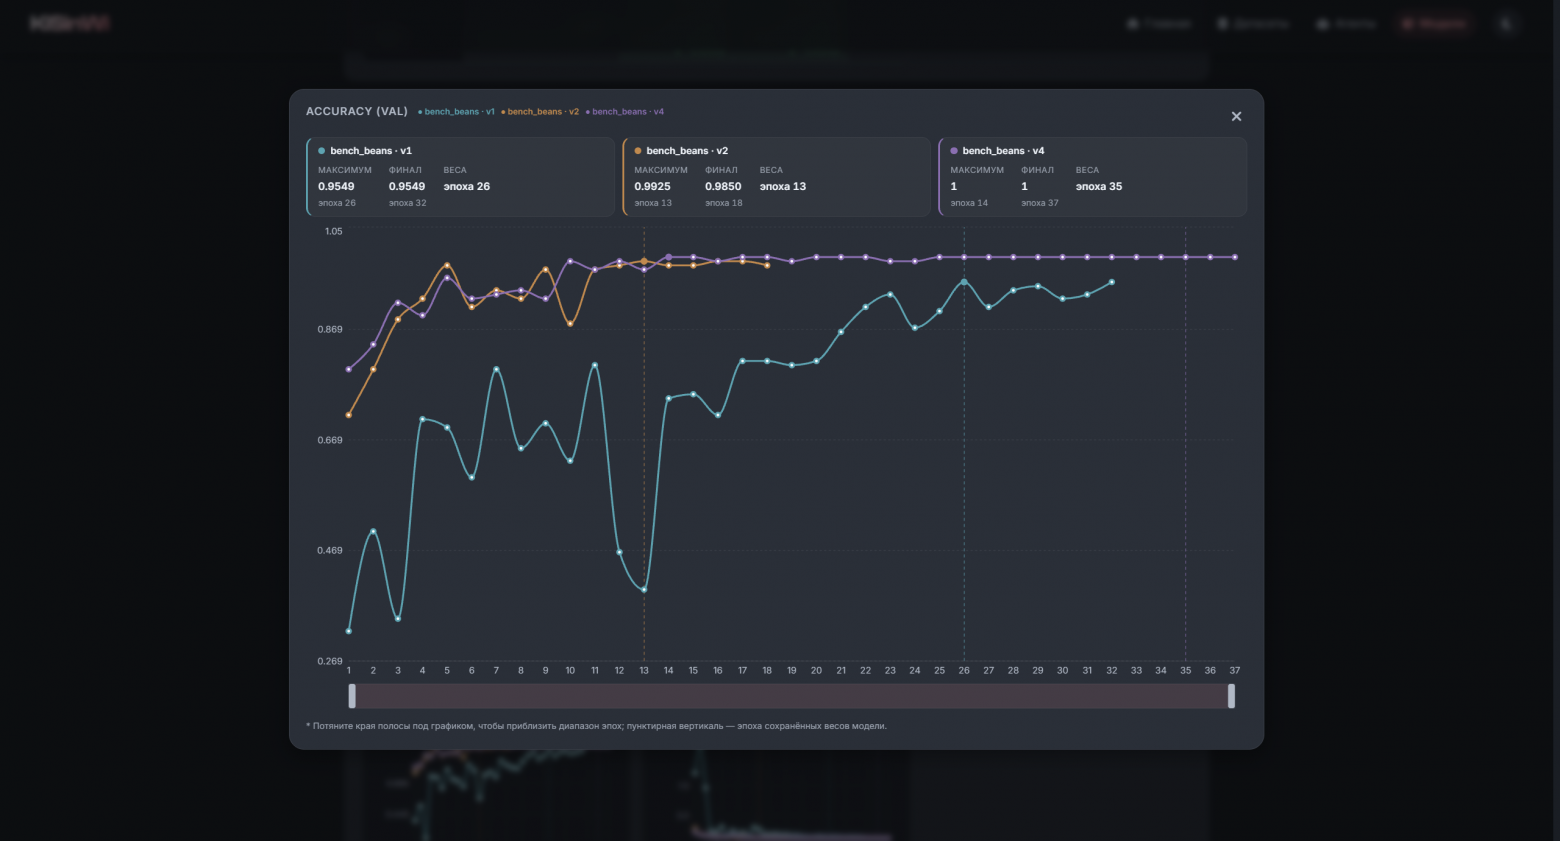Click the 0.669 y-axis label
The height and width of the screenshot is (841, 1560).
tap(330, 440)
